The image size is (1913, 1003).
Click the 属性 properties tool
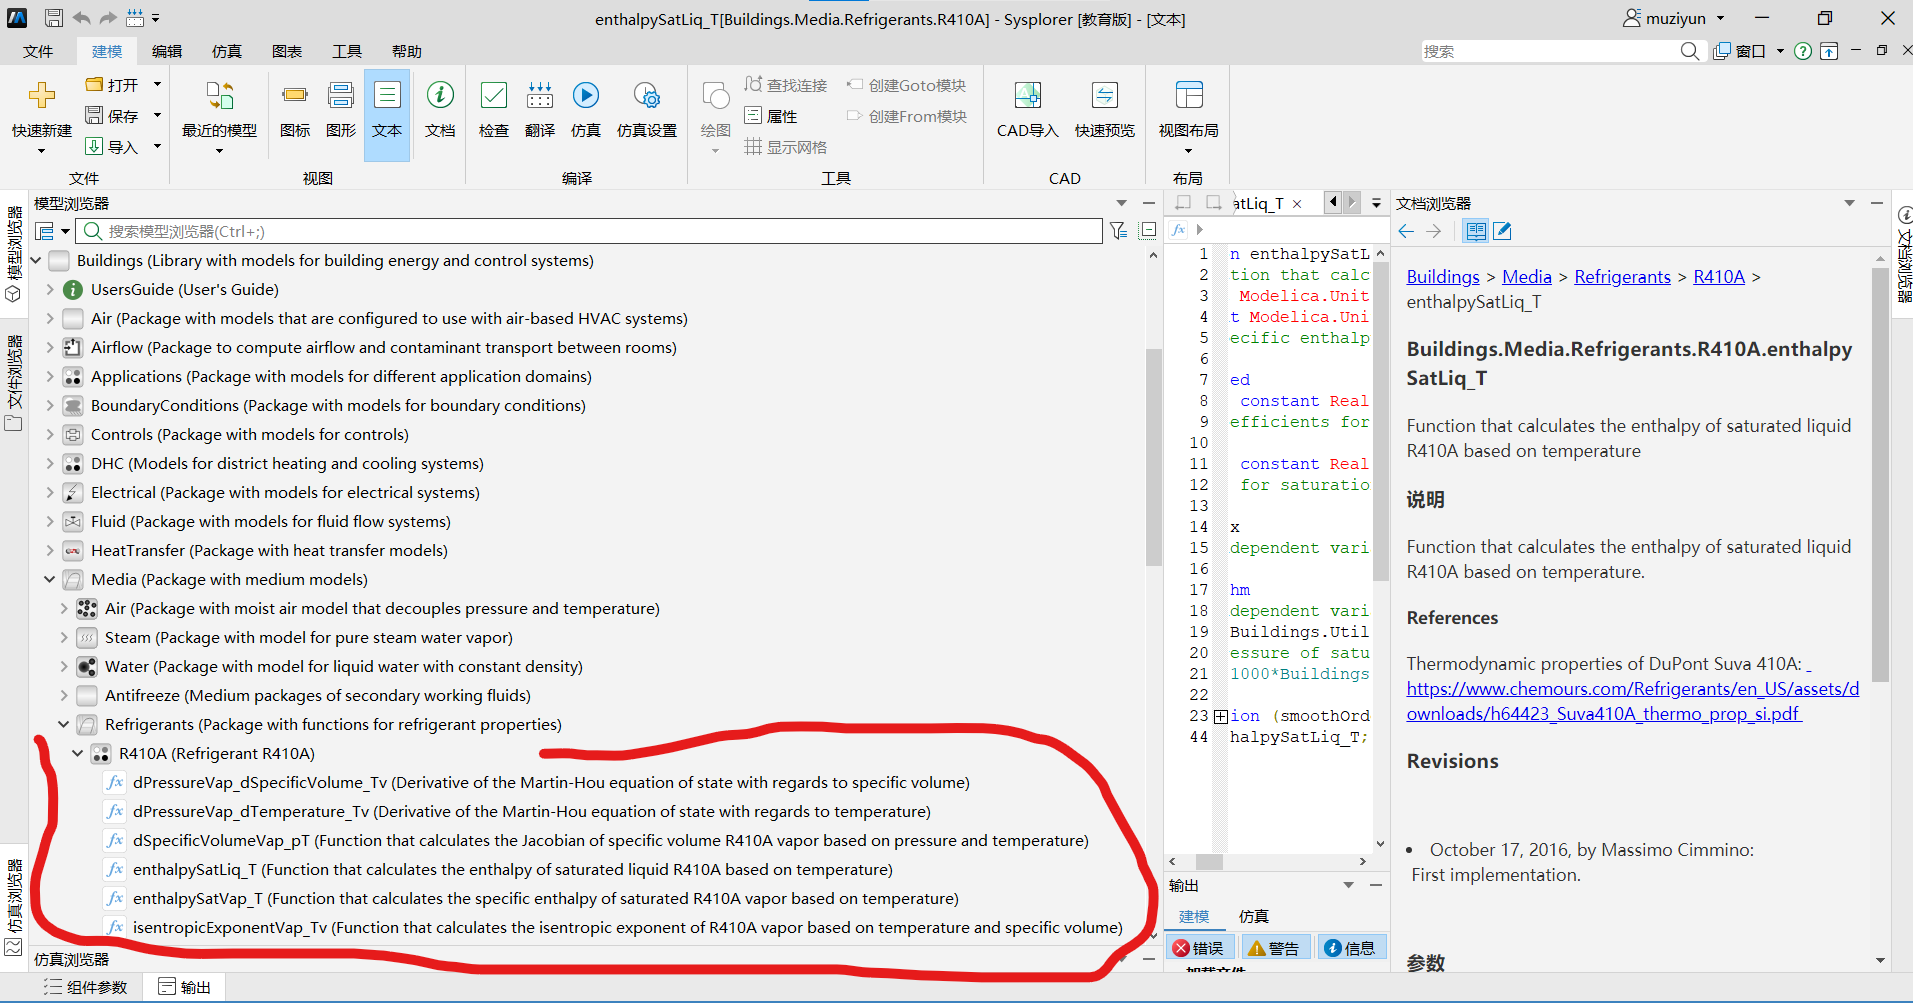coord(771,116)
